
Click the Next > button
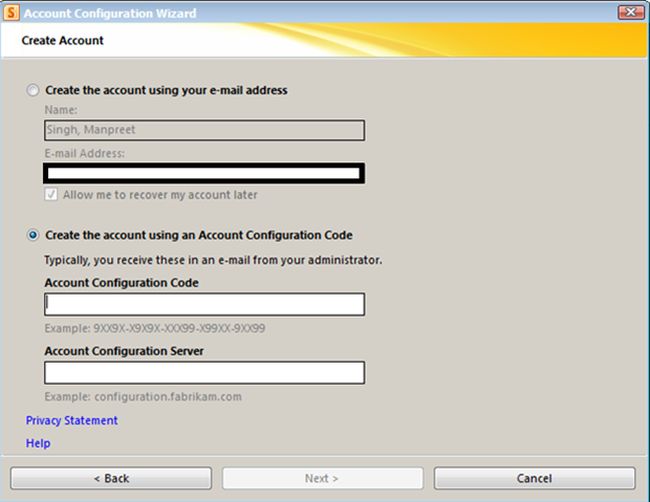323,478
